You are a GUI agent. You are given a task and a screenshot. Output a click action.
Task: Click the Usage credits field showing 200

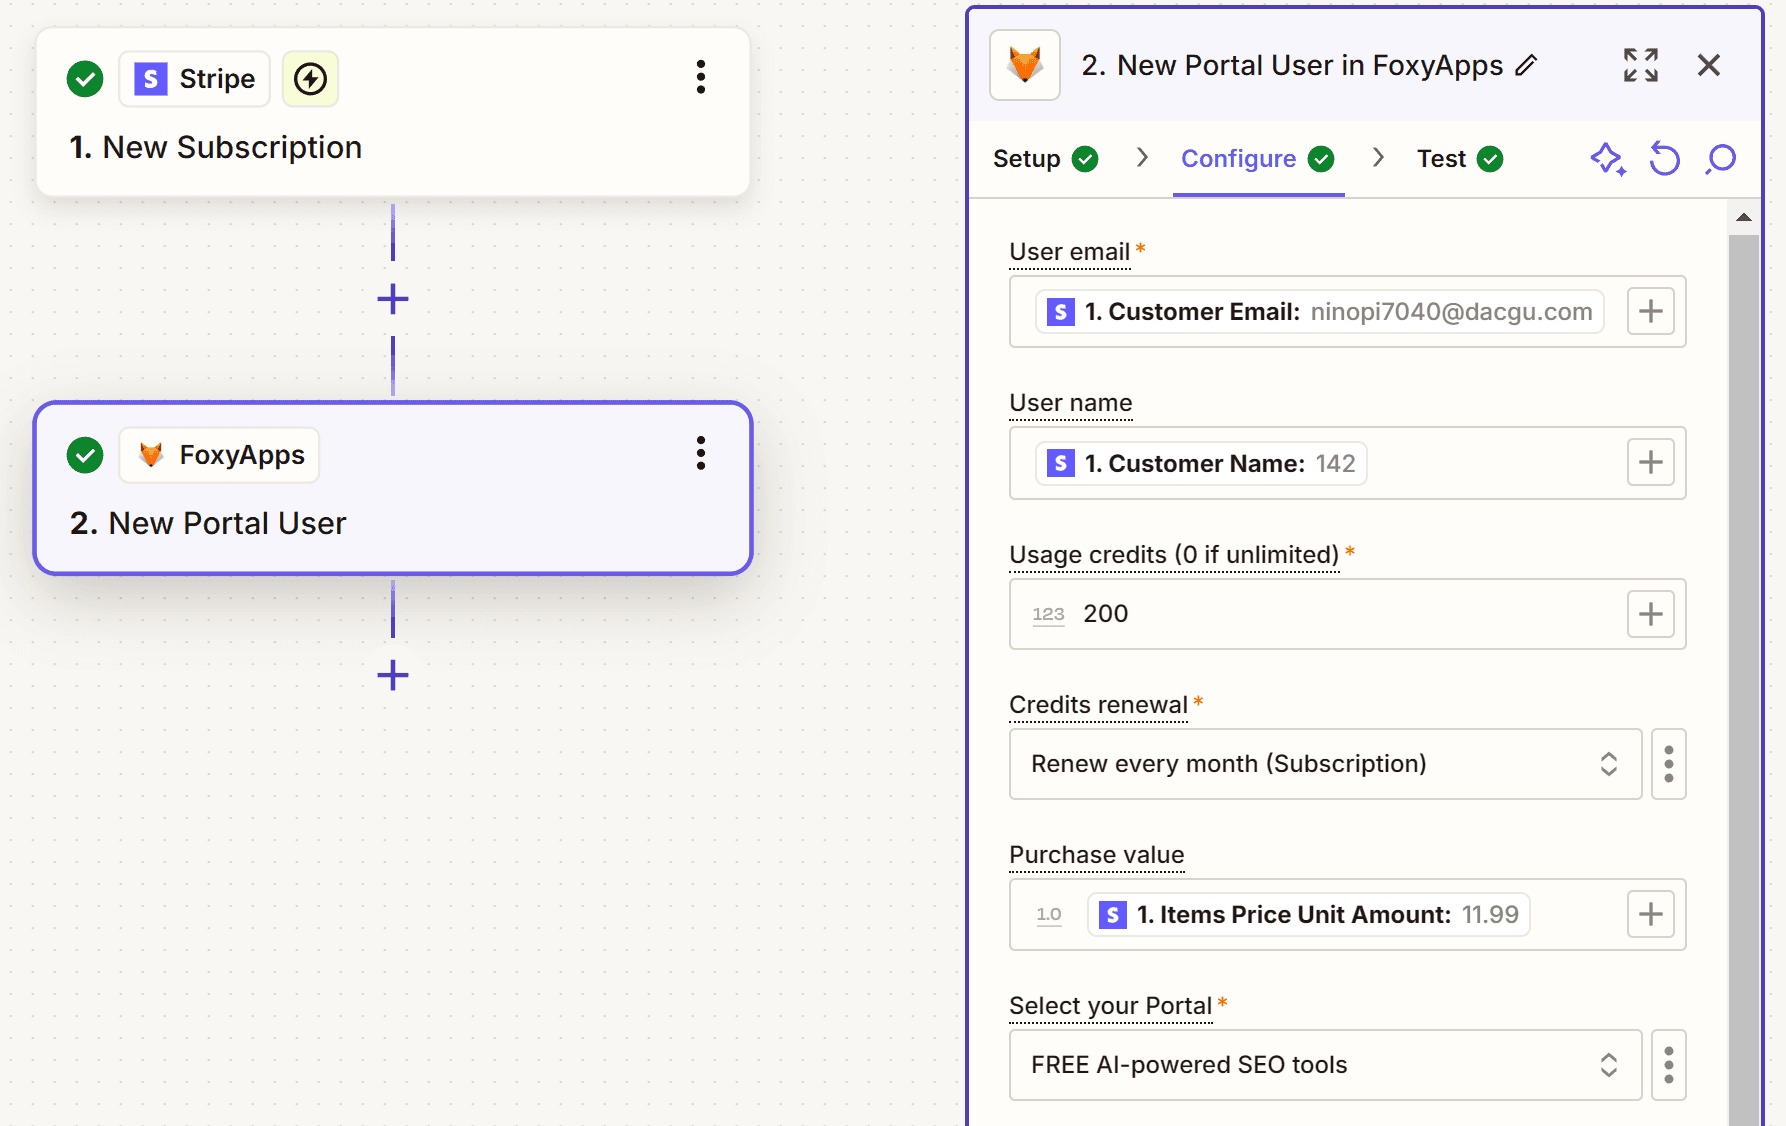[1347, 613]
